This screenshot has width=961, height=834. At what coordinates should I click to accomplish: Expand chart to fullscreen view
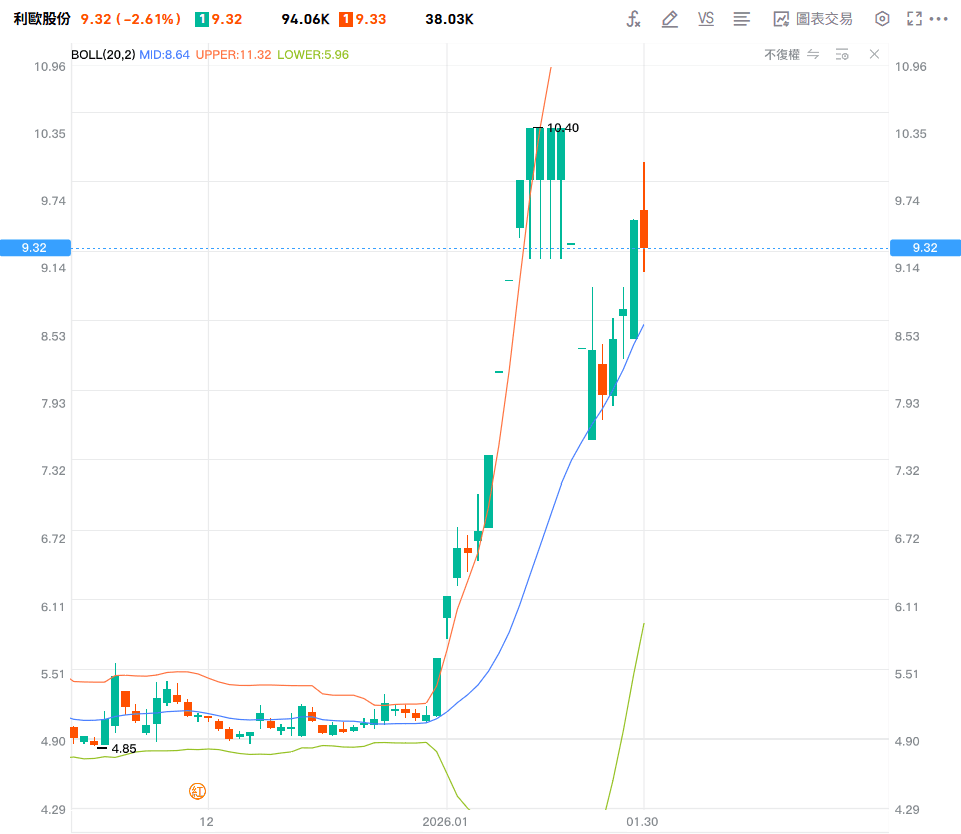[914, 19]
